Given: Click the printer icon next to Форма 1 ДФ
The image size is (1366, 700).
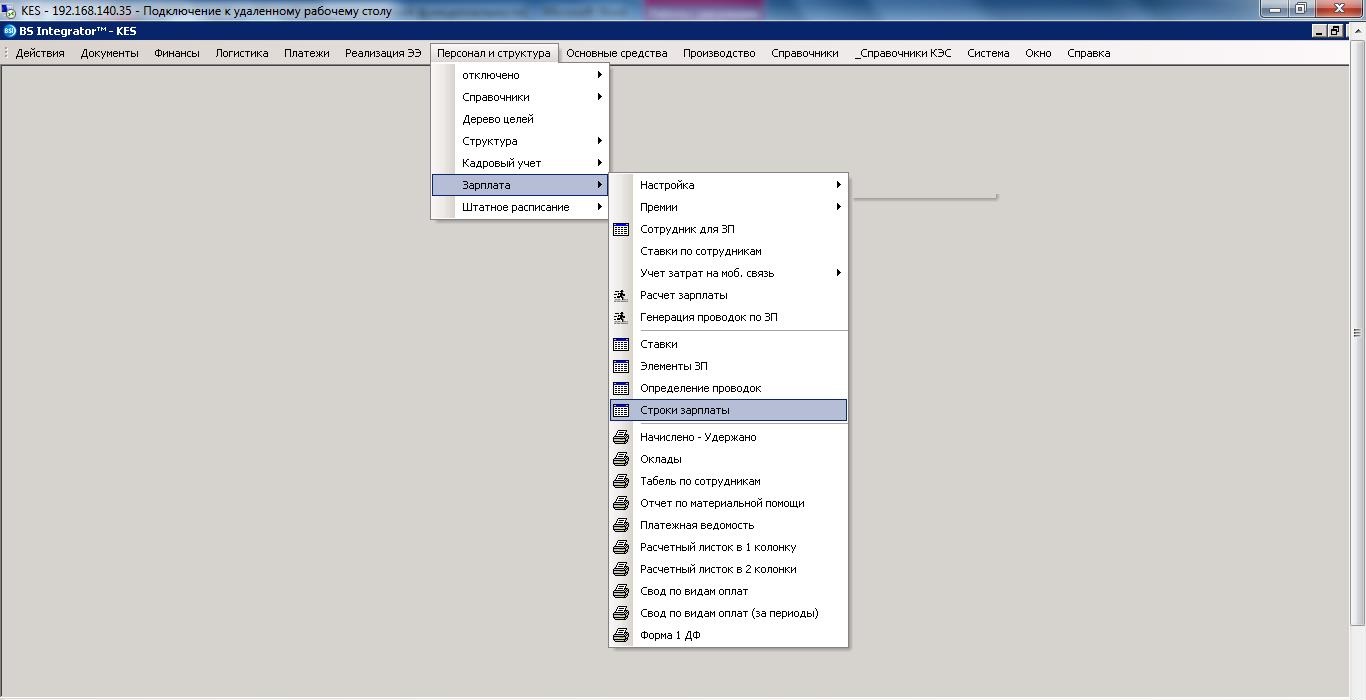Looking at the screenshot, I should coord(621,636).
